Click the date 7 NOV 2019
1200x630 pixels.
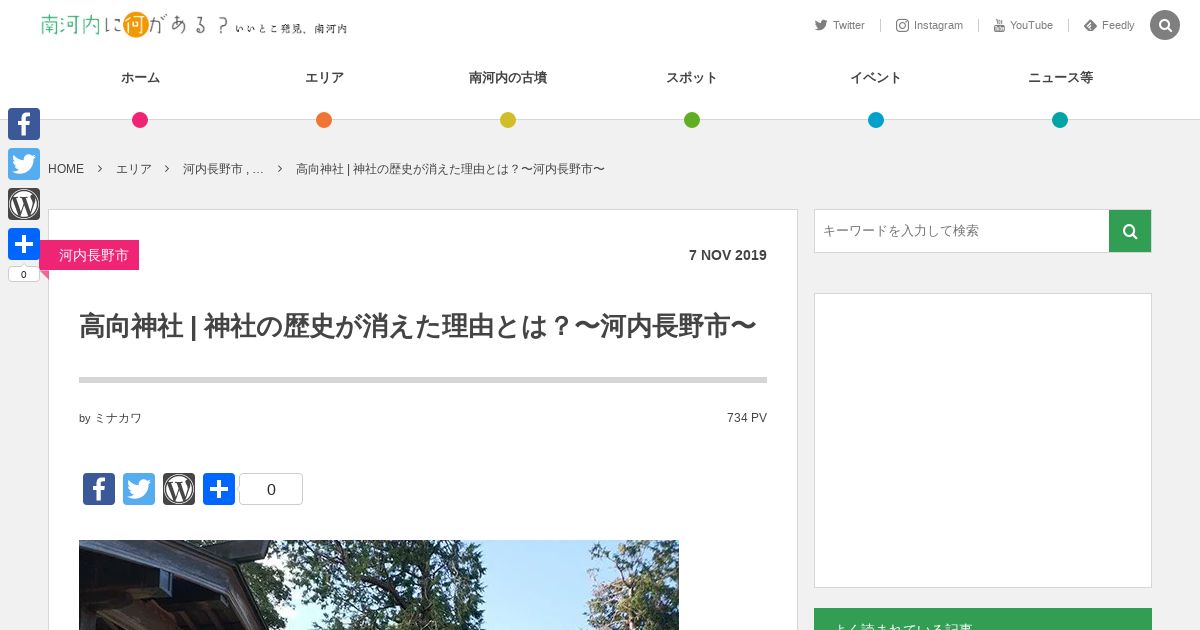pyautogui.click(x=728, y=255)
